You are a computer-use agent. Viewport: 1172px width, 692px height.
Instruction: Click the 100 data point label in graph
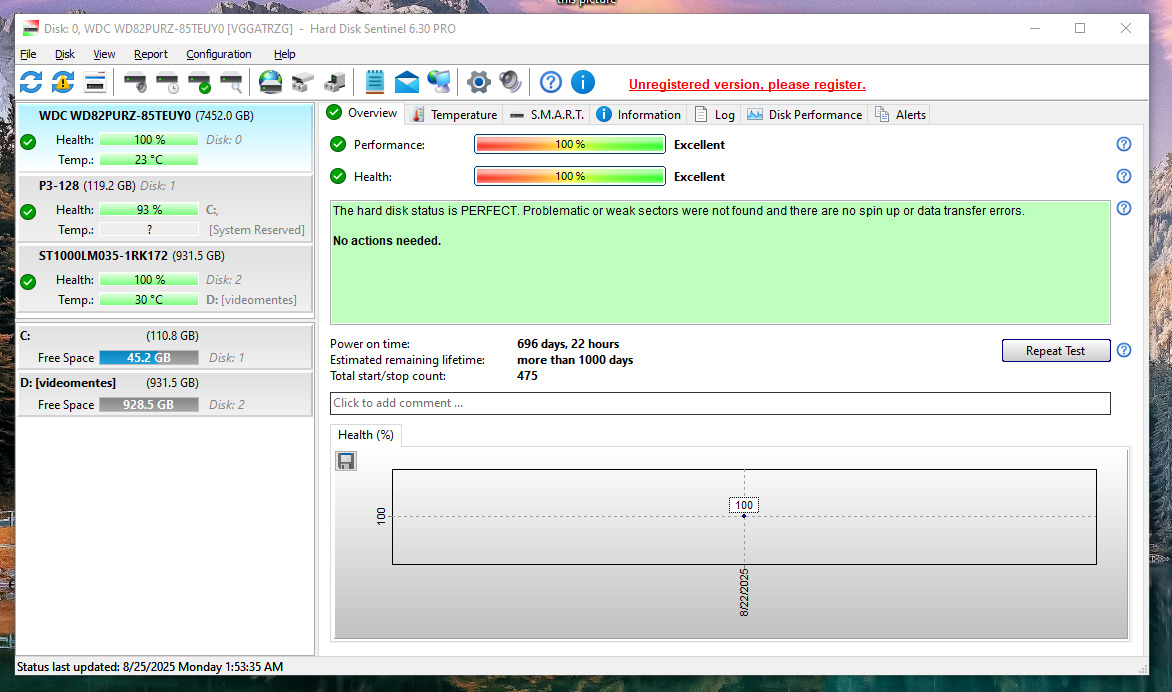click(x=744, y=505)
